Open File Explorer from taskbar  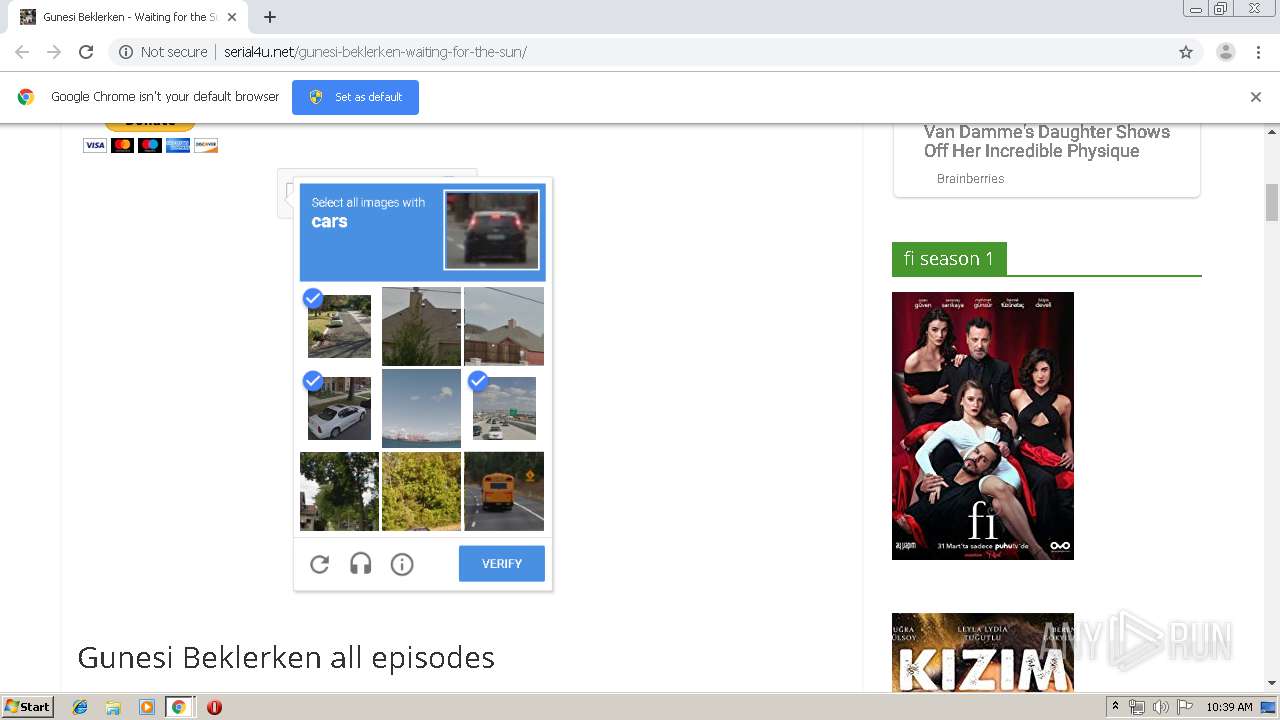(113, 707)
